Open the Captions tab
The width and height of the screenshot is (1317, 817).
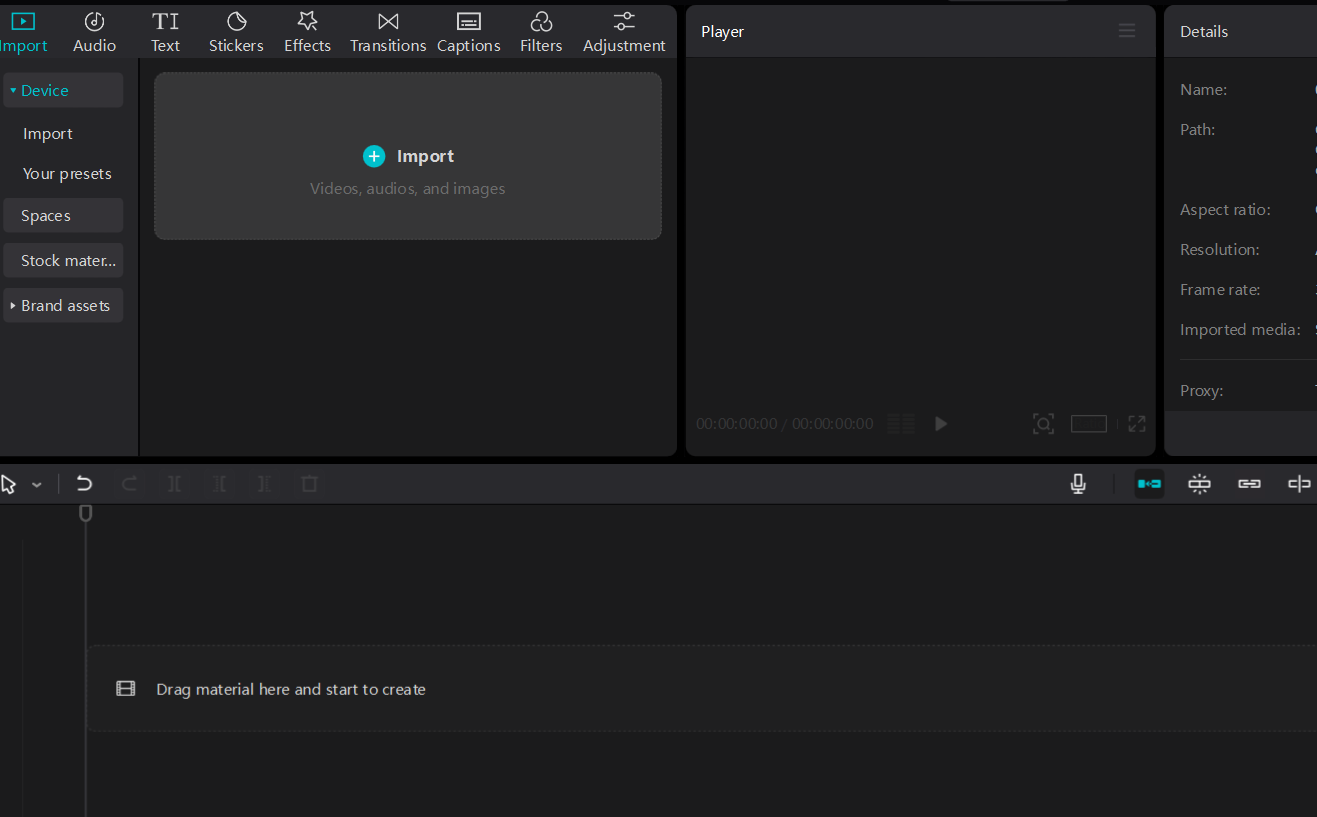[x=468, y=32]
